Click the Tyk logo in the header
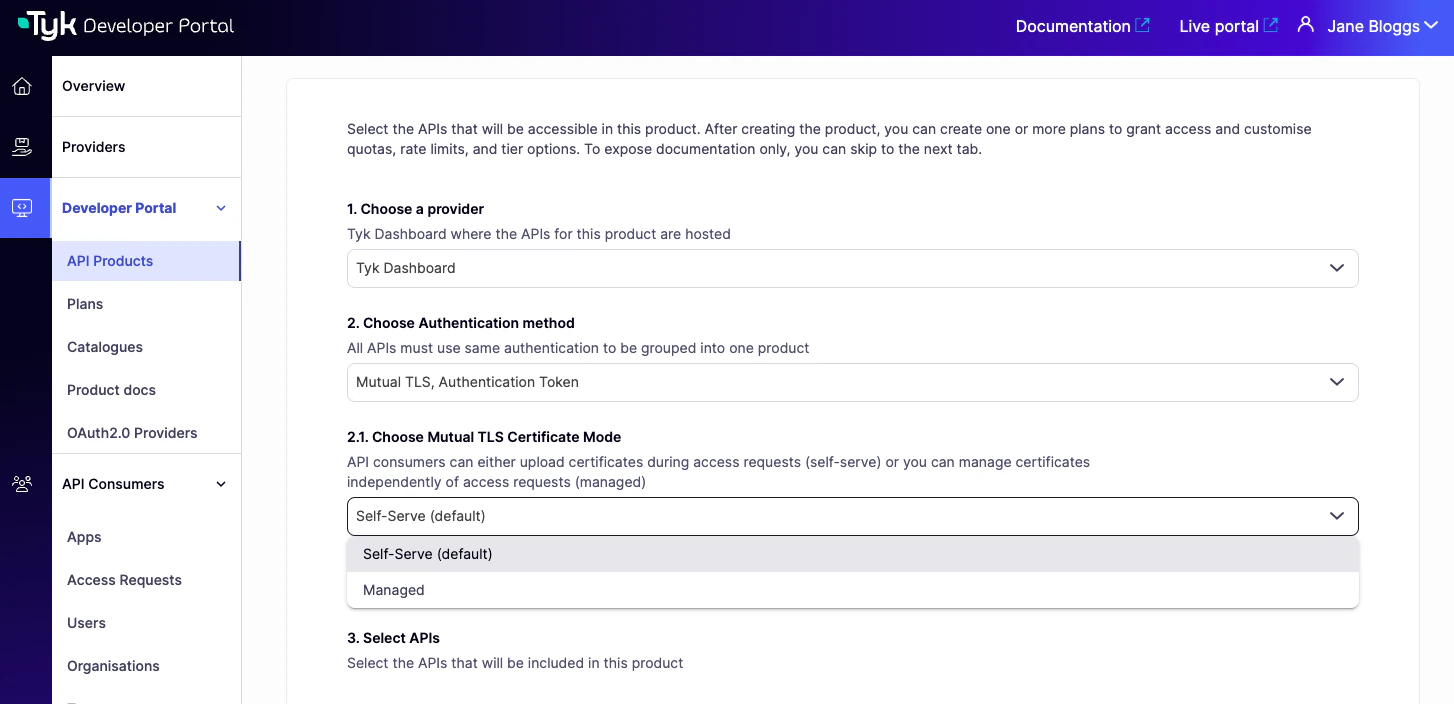 point(46,26)
